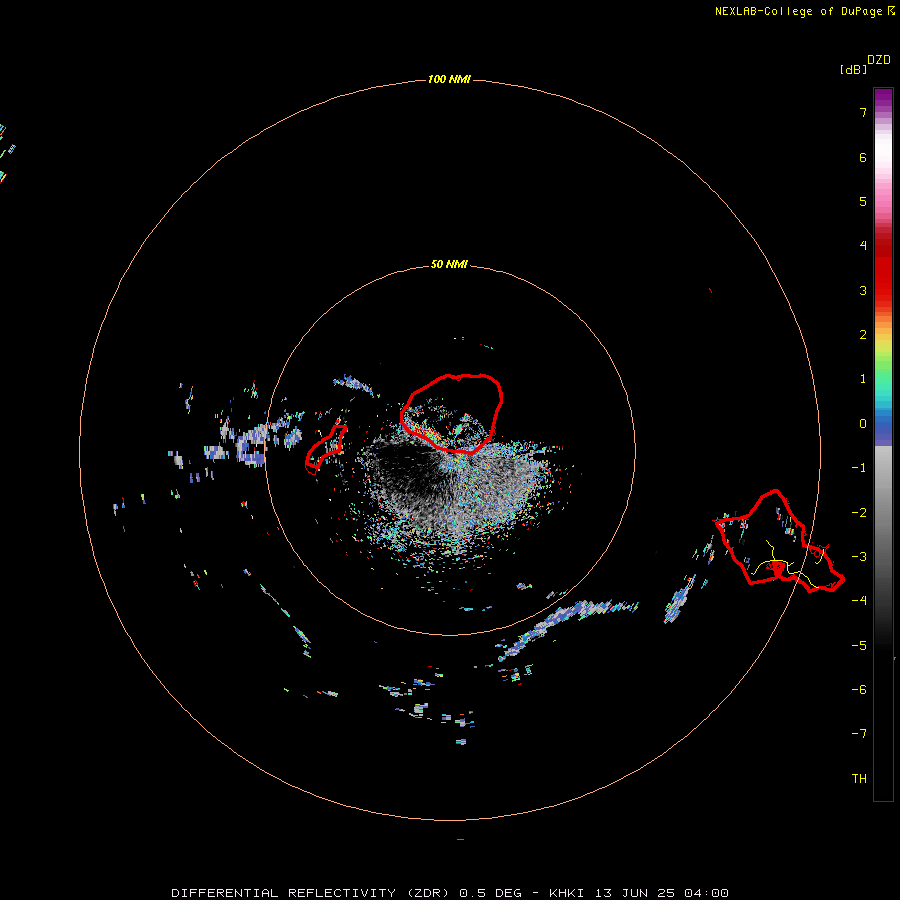900x900 pixels.
Task: Click the small red island outline left of center
Action: pyautogui.click(x=326, y=449)
